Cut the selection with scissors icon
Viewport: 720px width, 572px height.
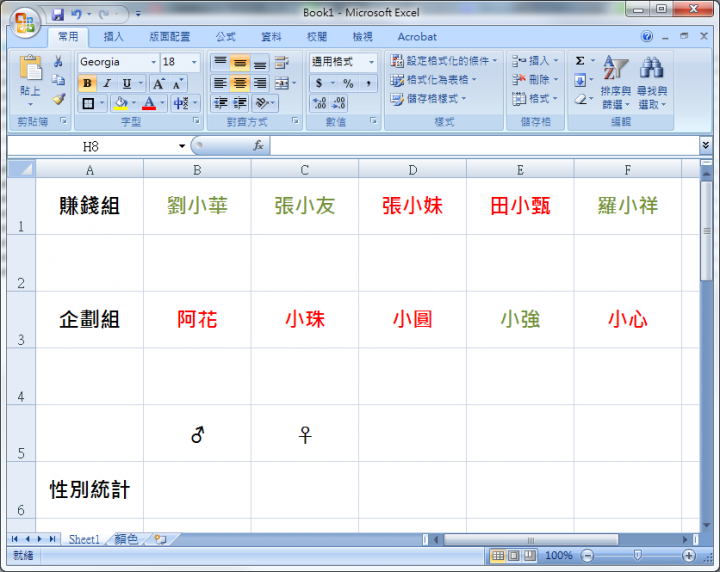58,61
